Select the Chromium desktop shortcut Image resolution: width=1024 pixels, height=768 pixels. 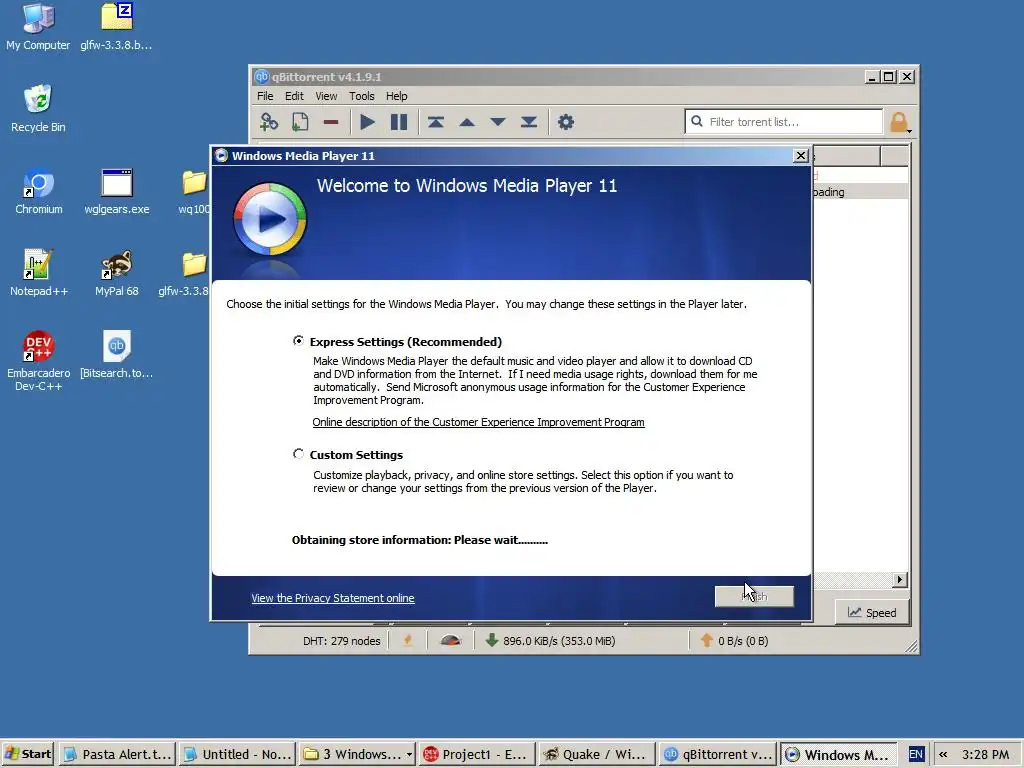(39, 191)
